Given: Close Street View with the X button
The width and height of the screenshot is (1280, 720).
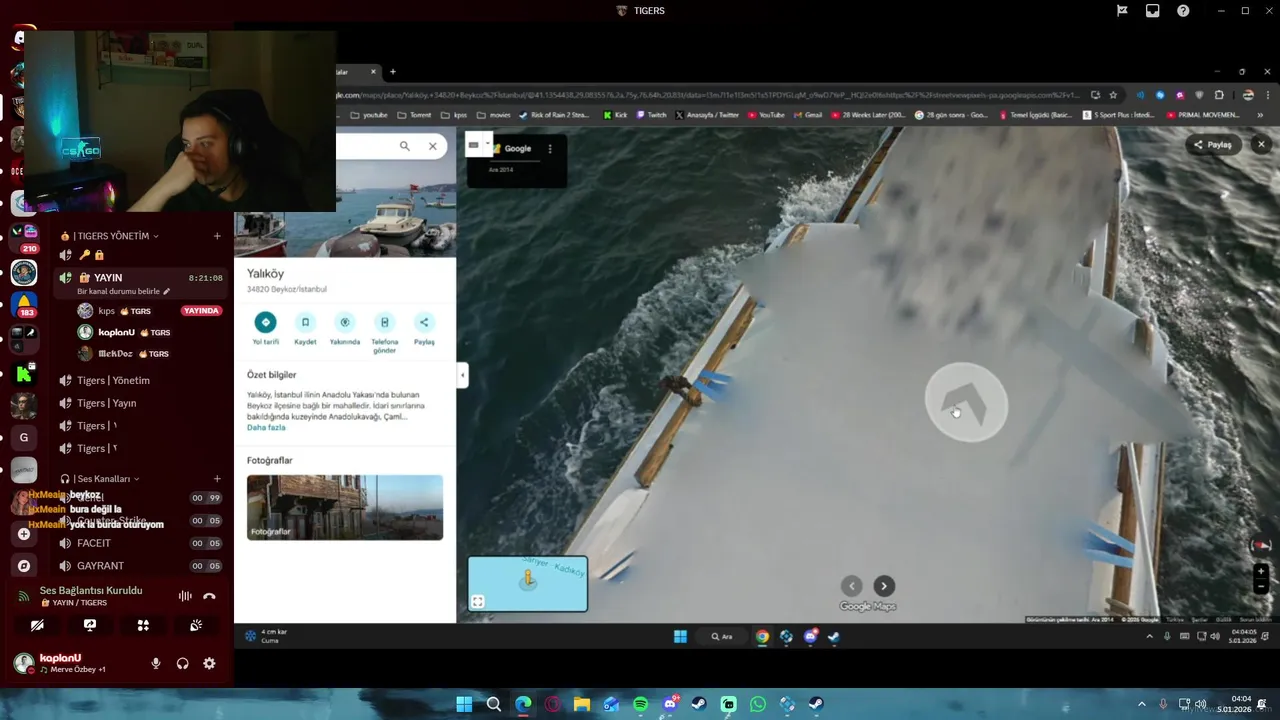Looking at the screenshot, I should [1261, 144].
